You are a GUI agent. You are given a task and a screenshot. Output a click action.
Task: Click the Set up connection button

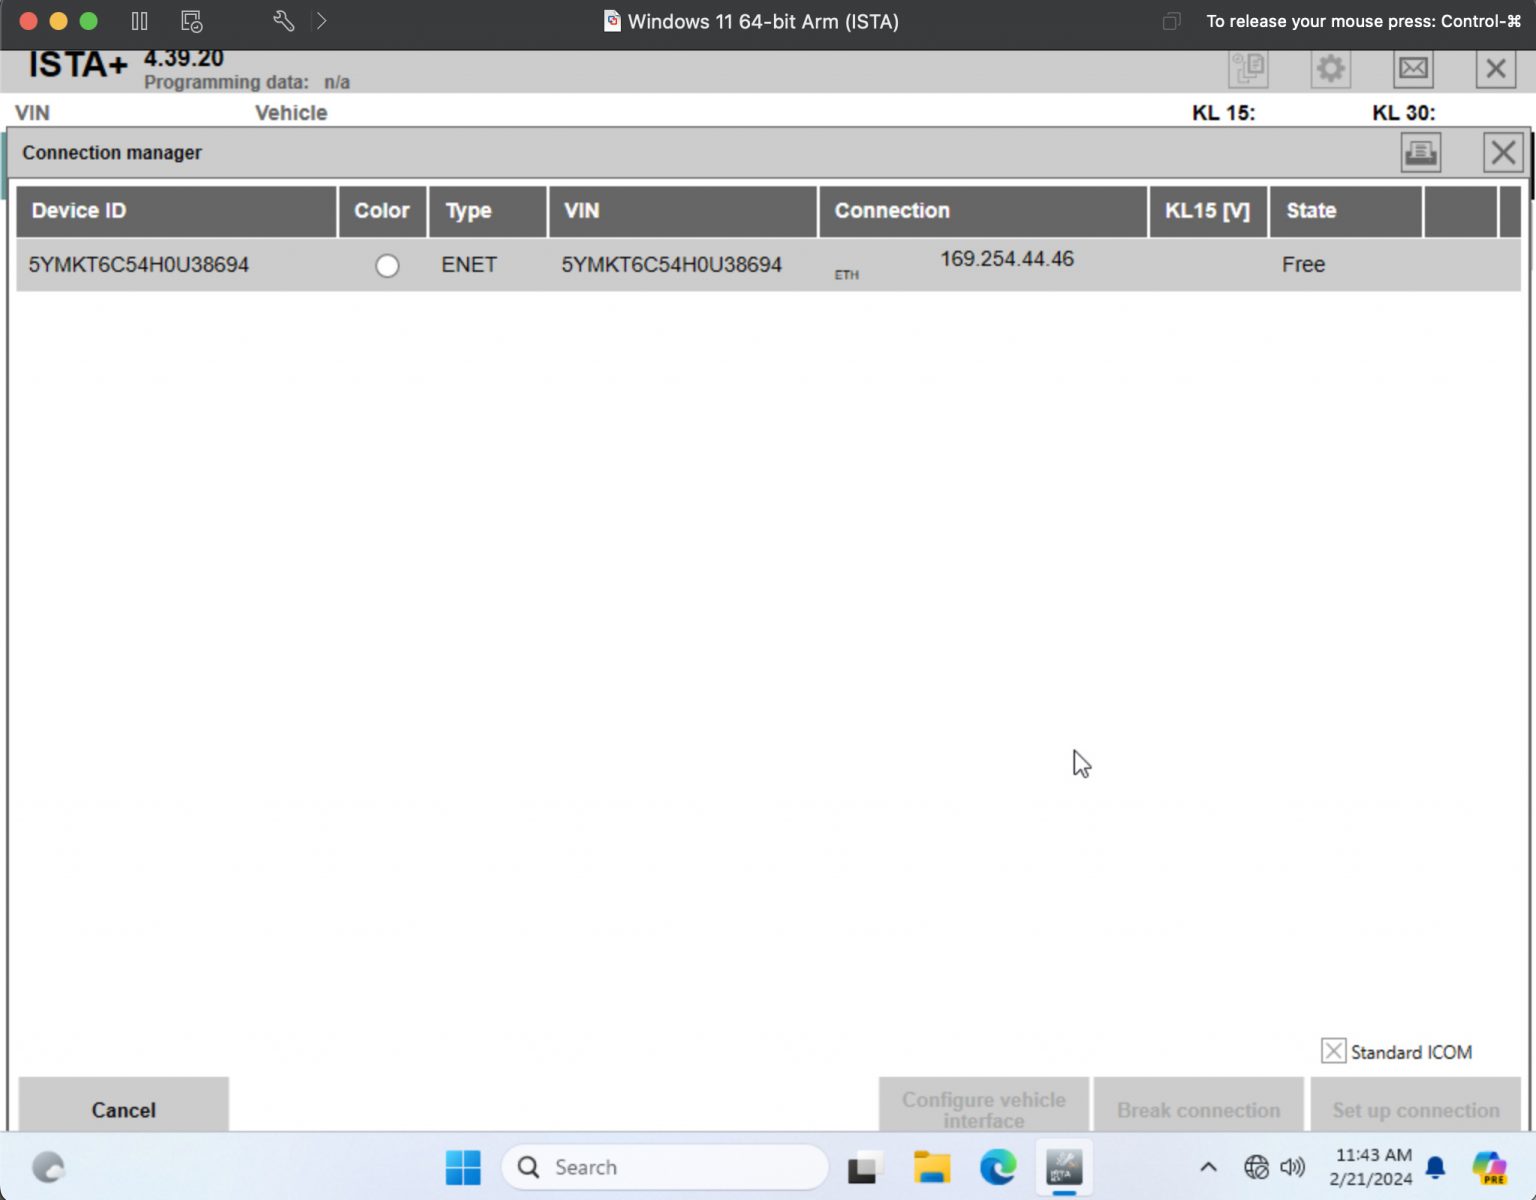click(x=1414, y=1110)
